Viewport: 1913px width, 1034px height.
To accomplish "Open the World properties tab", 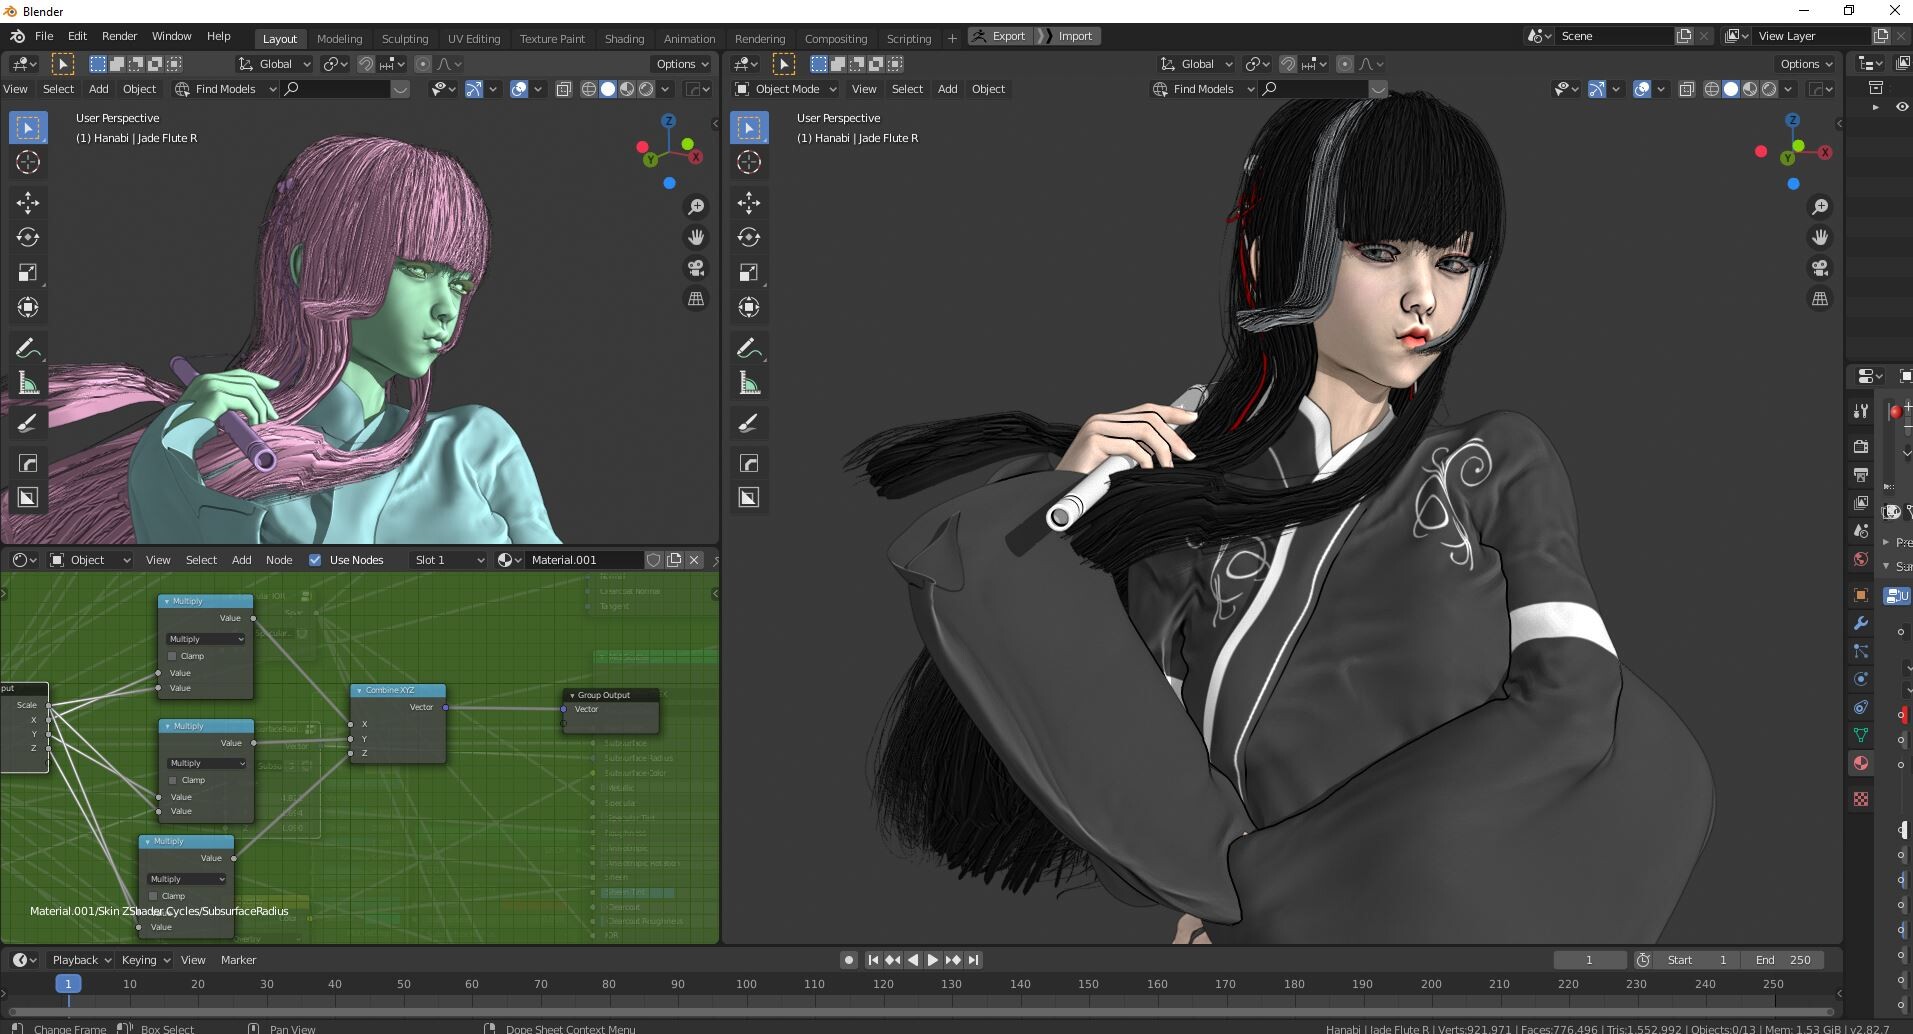I will [x=1861, y=559].
